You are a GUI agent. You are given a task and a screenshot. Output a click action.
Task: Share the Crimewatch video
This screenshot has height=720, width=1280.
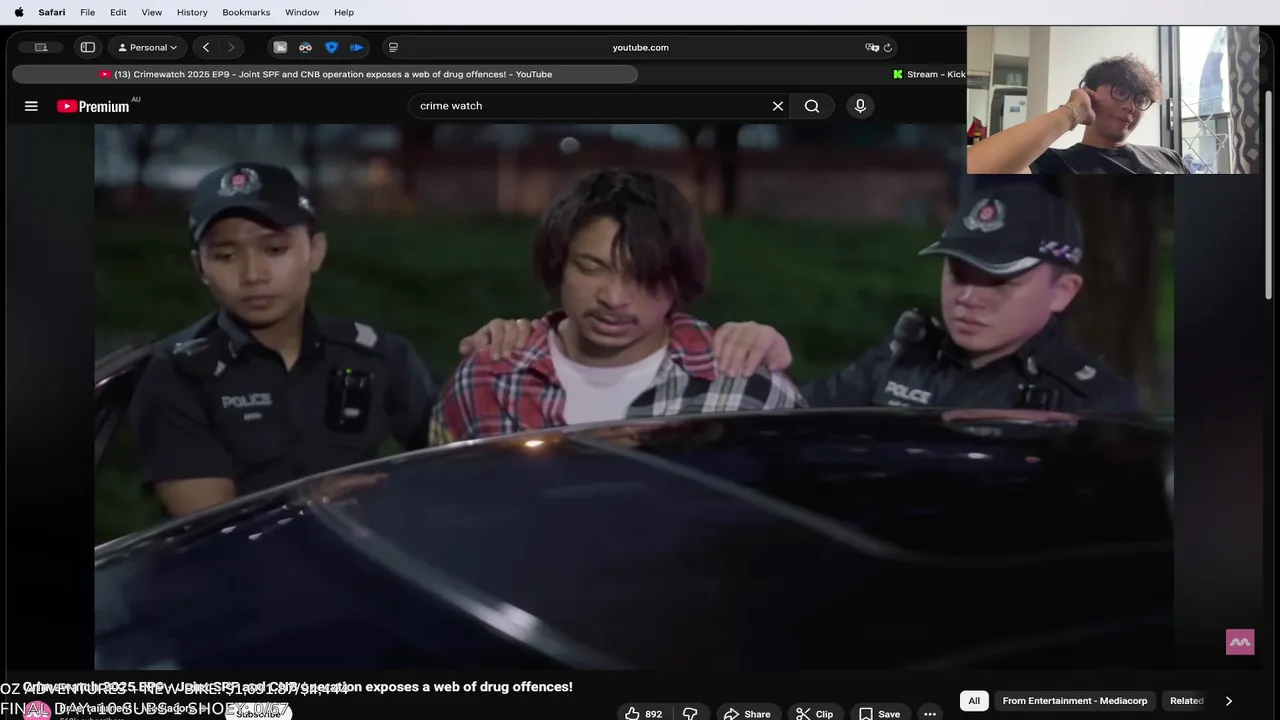pyautogui.click(x=747, y=714)
